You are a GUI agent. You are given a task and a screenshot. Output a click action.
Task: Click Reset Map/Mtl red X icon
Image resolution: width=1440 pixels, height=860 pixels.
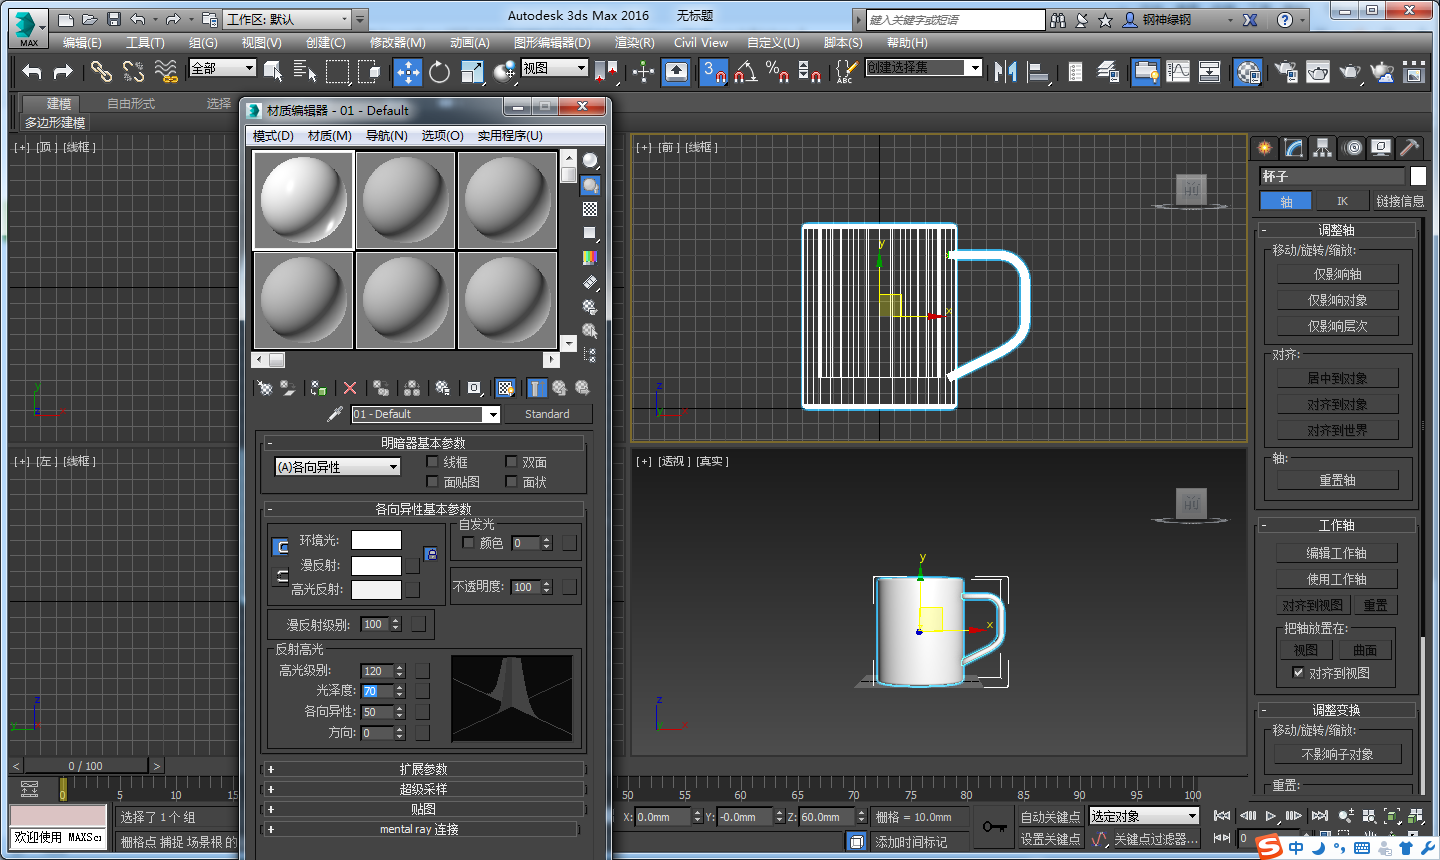tap(350, 388)
